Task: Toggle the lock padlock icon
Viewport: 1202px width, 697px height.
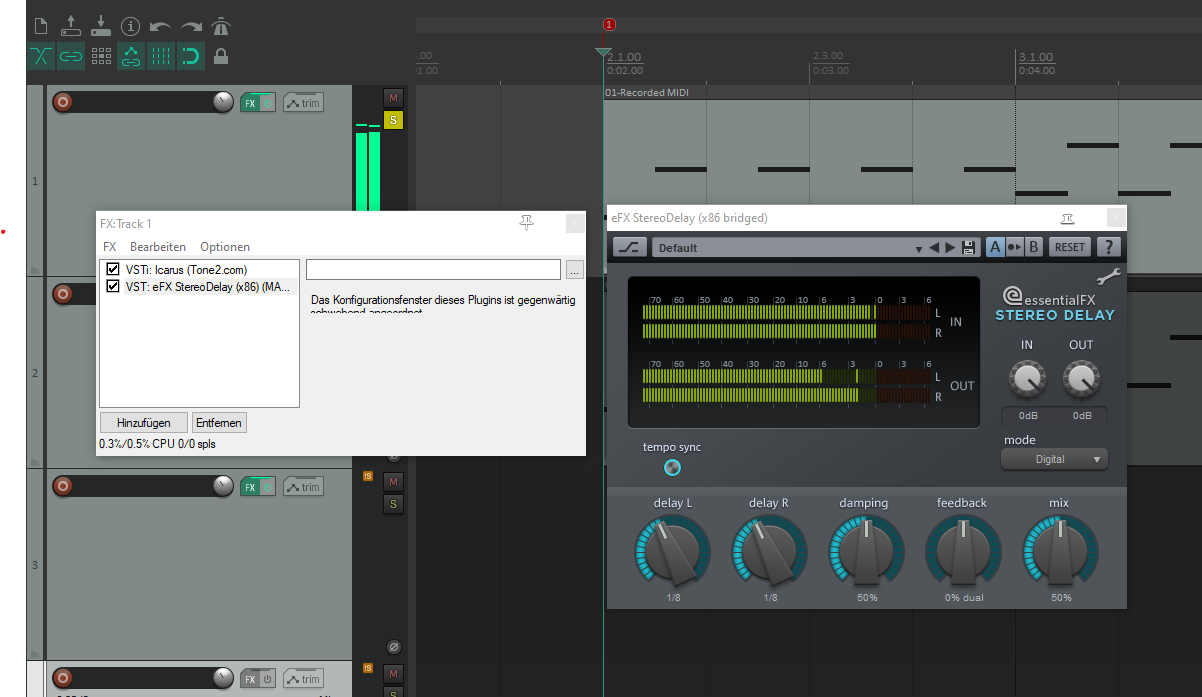Action: click(221, 56)
